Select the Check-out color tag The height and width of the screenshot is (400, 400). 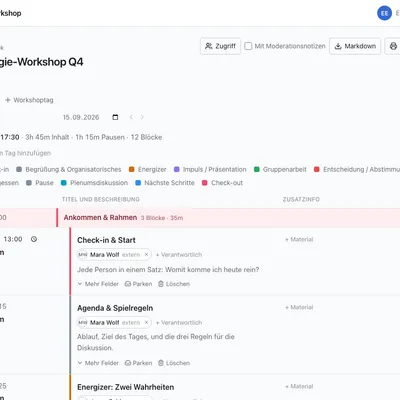[x=222, y=183]
